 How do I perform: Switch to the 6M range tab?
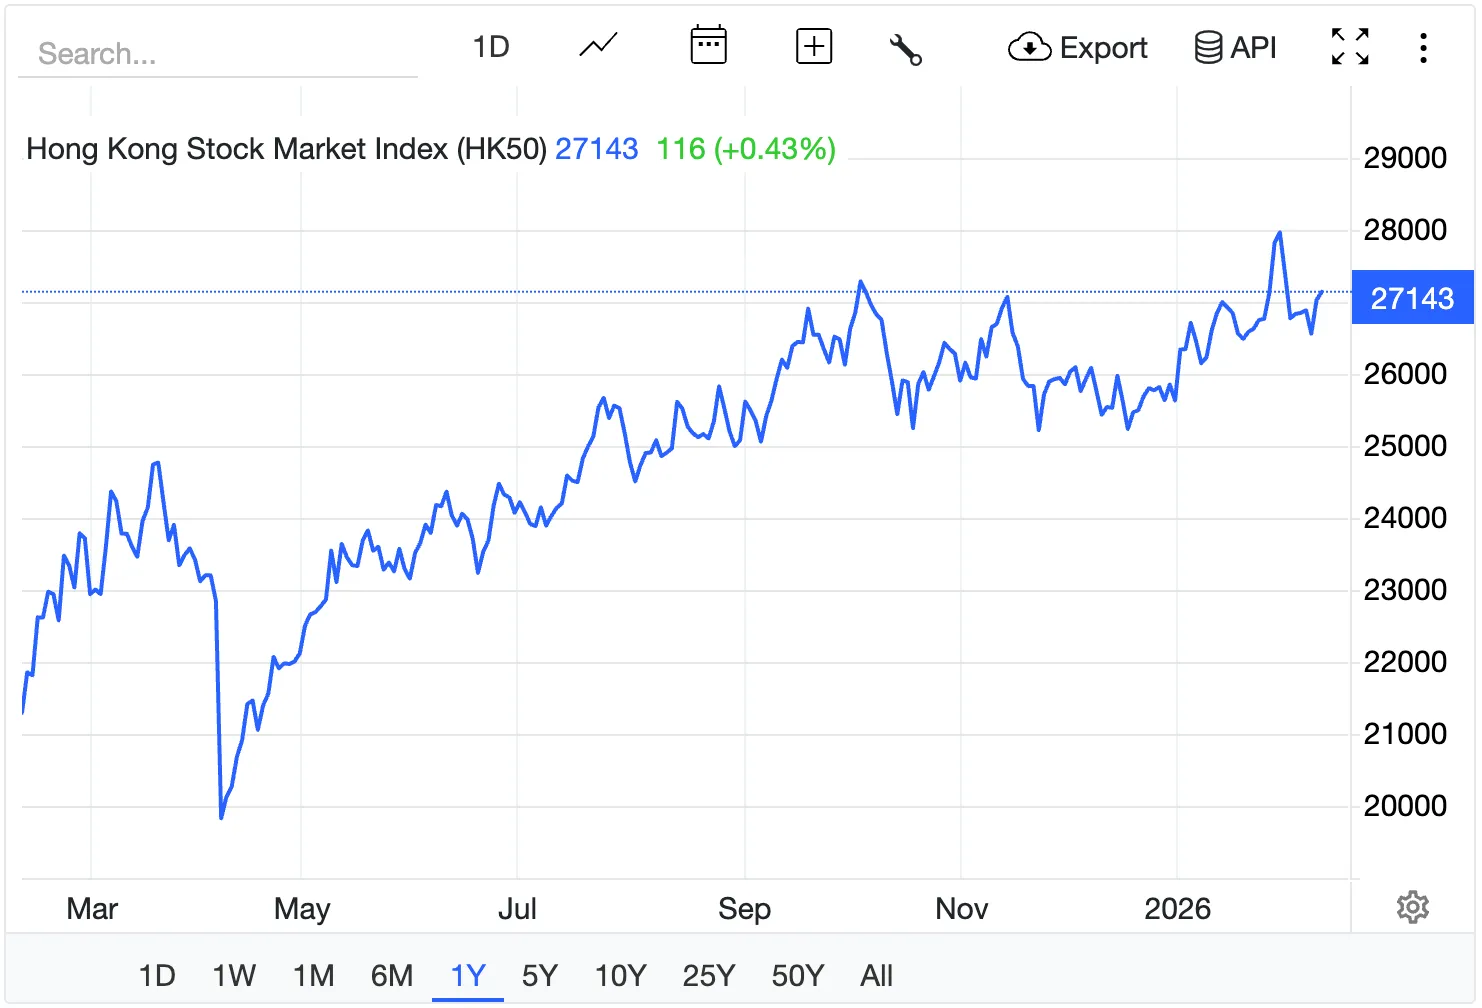[391, 975]
